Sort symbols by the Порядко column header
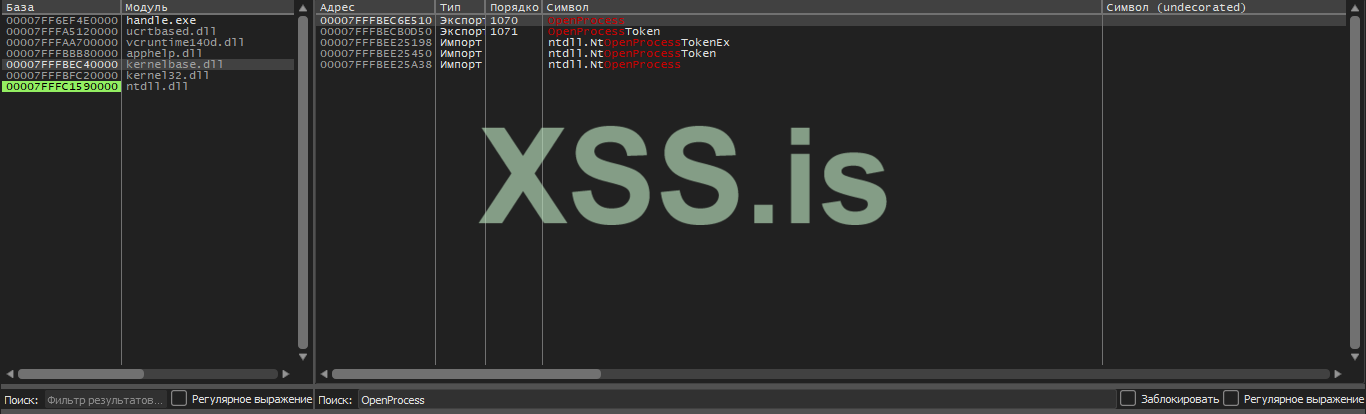Image resolution: width=1366 pixels, height=414 pixels. (x=514, y=7)
